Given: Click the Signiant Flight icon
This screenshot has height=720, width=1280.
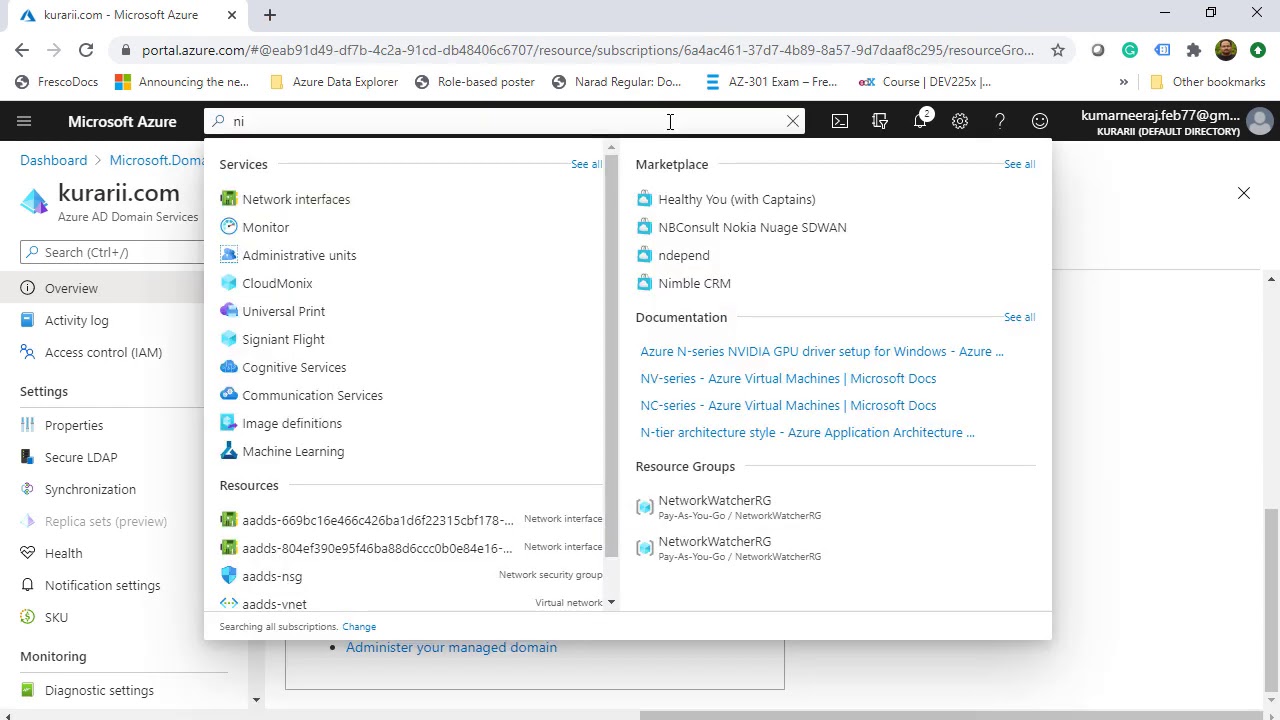Looking at the screenshot, I should [229, 339].
